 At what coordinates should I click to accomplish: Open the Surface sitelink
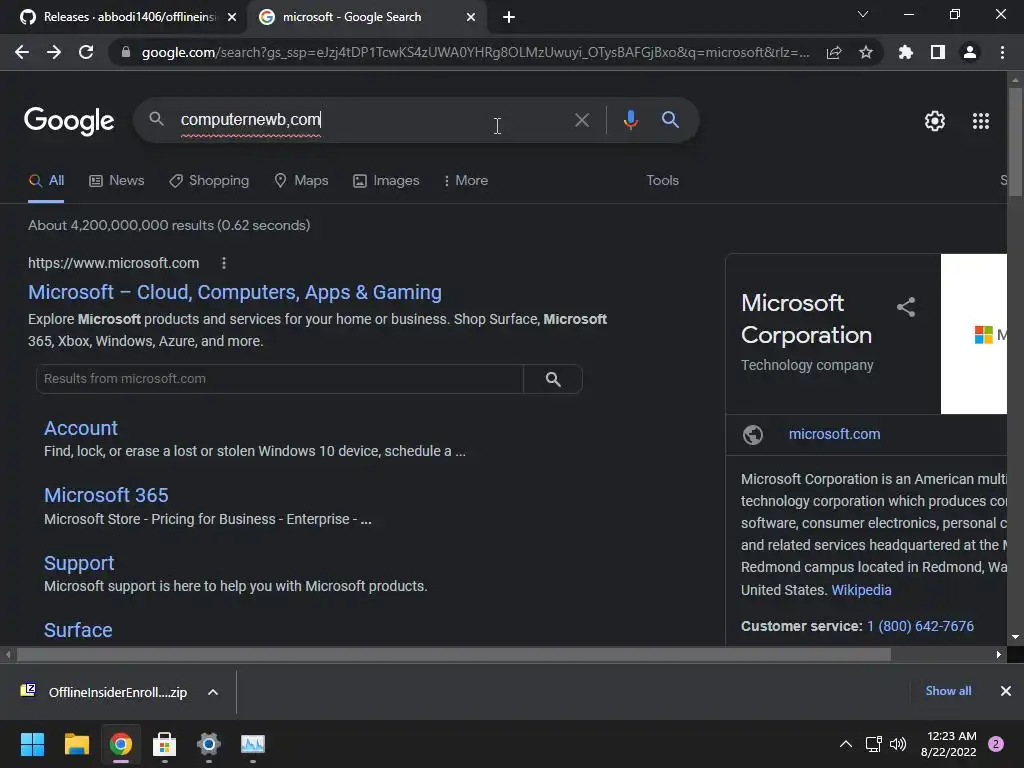pos(78,630)
